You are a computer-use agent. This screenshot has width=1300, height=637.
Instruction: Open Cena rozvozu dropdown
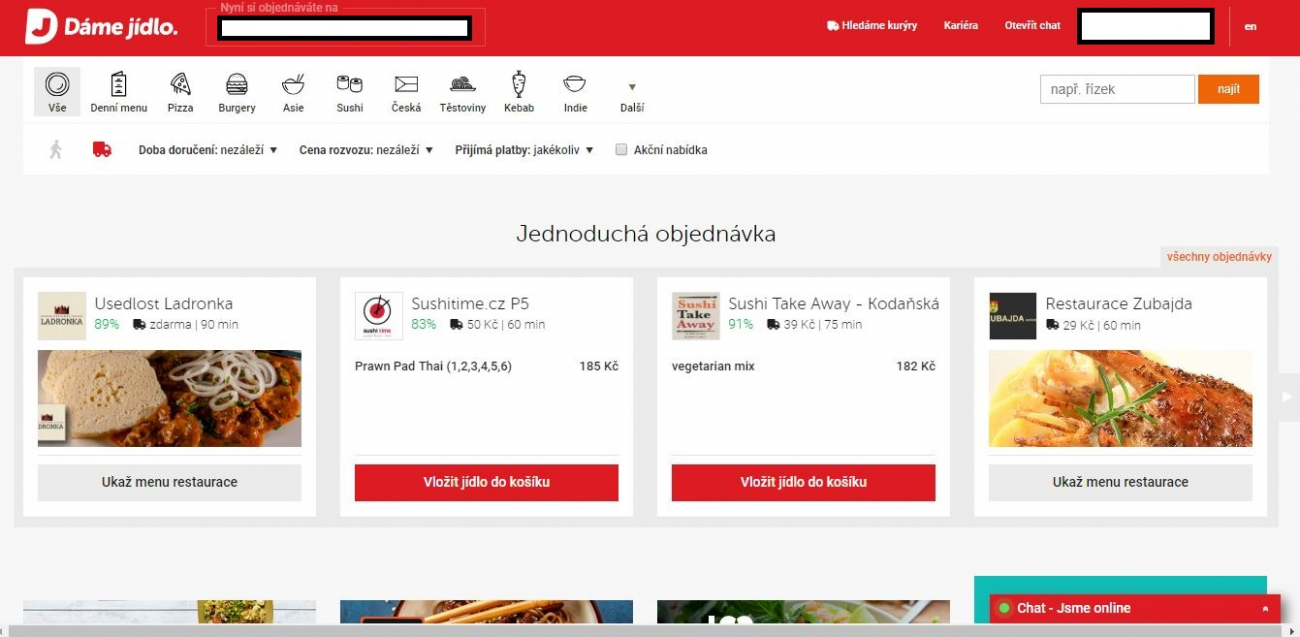(366, 150)
